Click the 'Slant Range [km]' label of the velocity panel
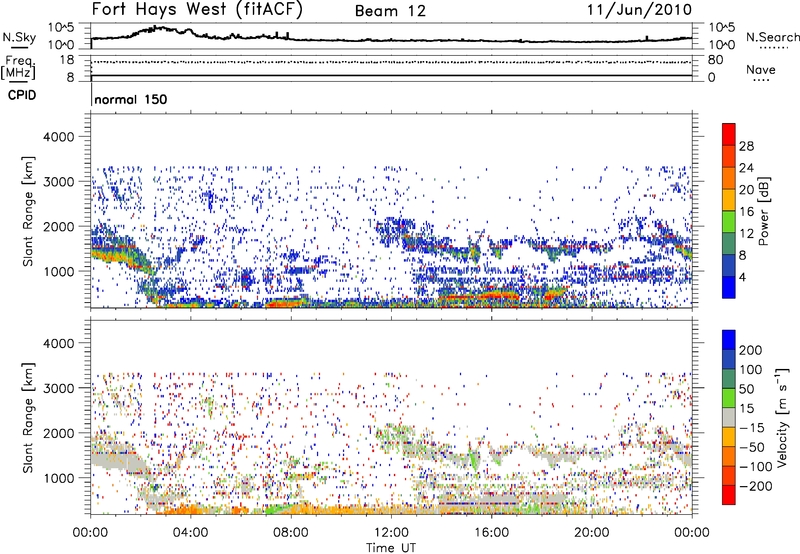Image resolution: width=800 pixels, height=554 pixels. tap(28, 418)
